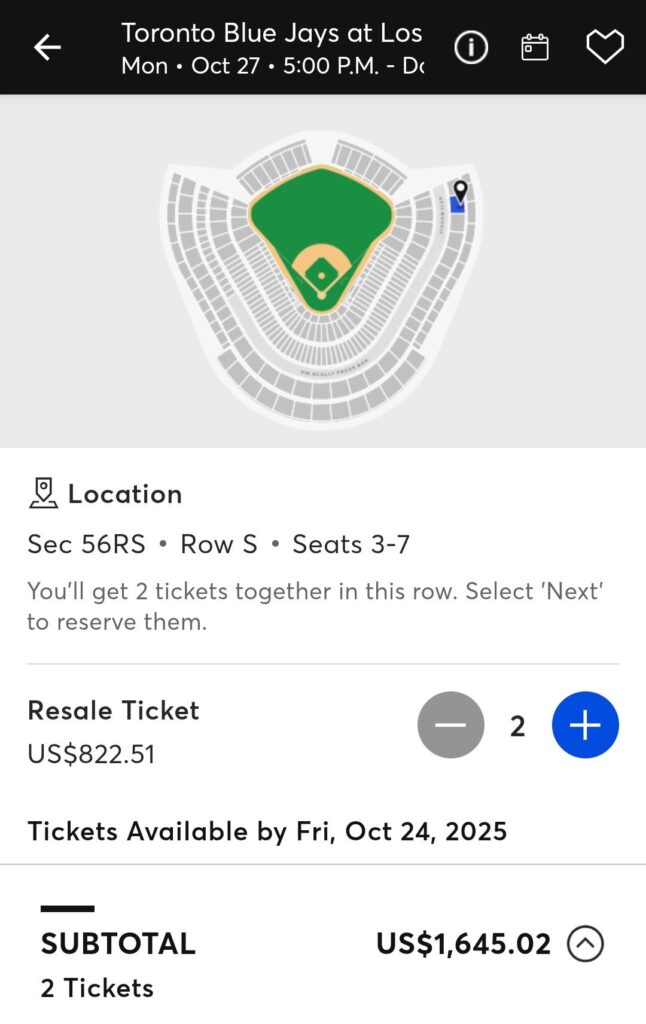Viewport: 646px width, 1024px height.
Task: Tap the ticket quantity number 2
Action: point(517,726)
